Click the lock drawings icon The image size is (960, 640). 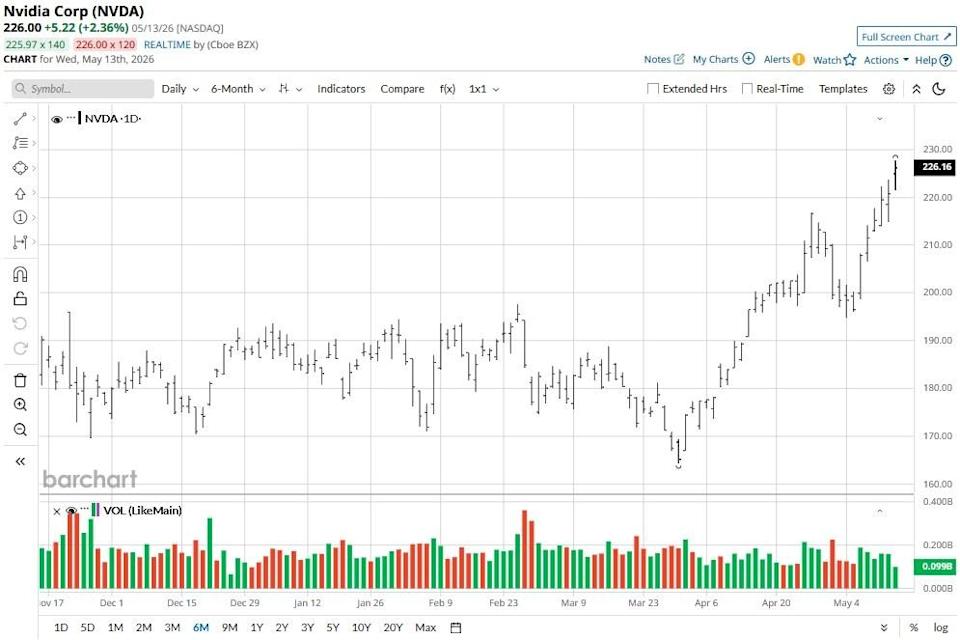point(20,299)
